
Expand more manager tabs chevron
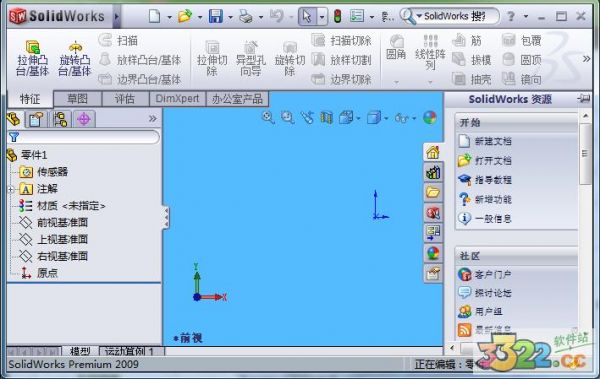click(153, 119)
